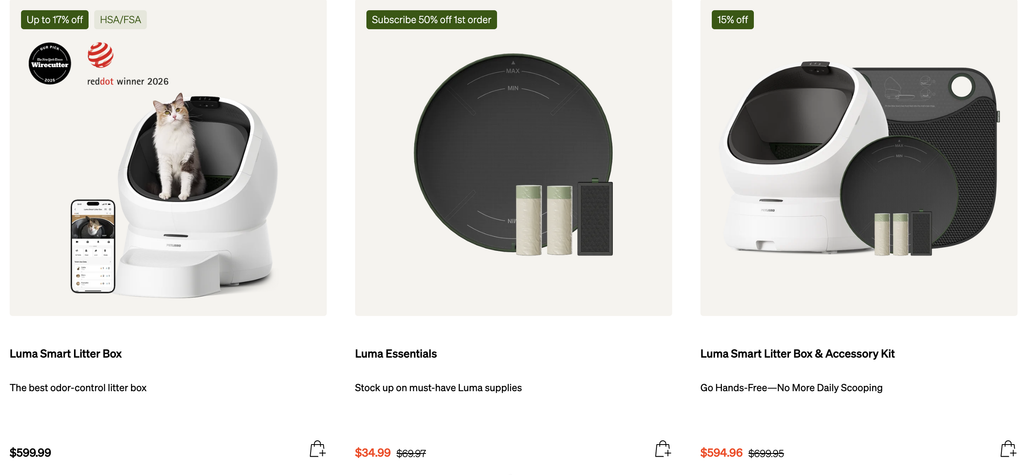Click the $594.96 sale price
1024x475 pixels.
click(722, 453)
